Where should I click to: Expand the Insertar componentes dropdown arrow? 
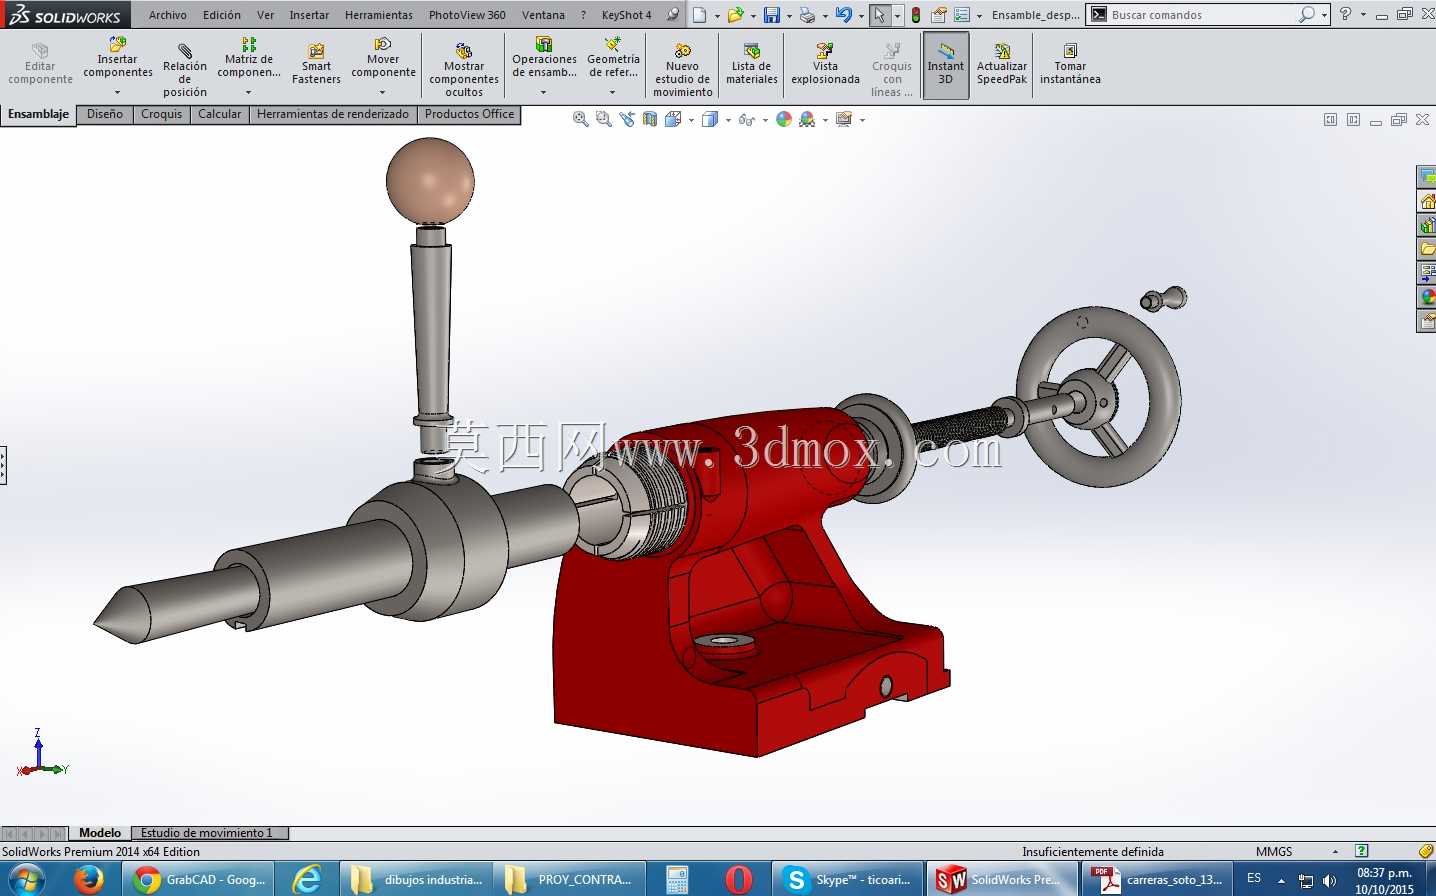[118, 92]
